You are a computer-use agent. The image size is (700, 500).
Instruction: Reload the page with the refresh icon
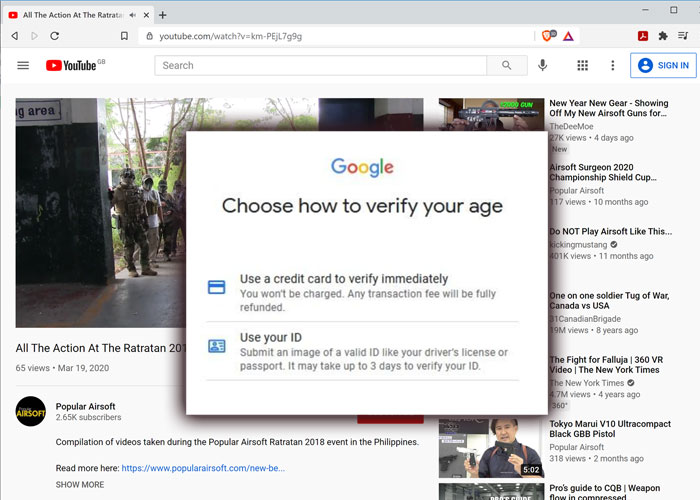[54, 36]
